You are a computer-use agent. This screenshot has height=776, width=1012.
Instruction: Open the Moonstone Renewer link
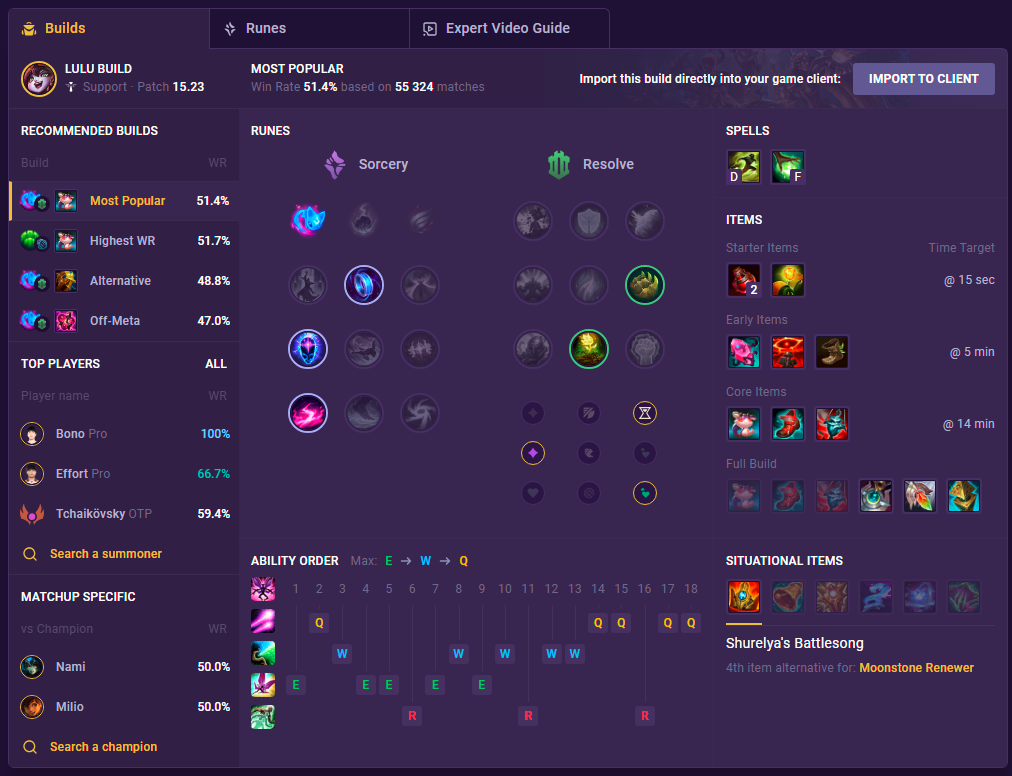click(916, 668)
